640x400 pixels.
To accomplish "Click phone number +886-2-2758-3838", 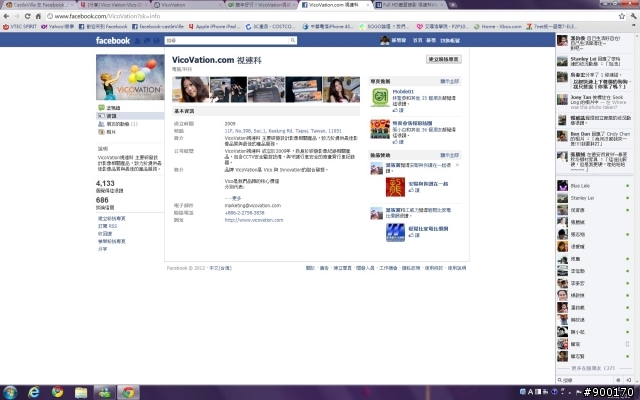I will 244,213.
